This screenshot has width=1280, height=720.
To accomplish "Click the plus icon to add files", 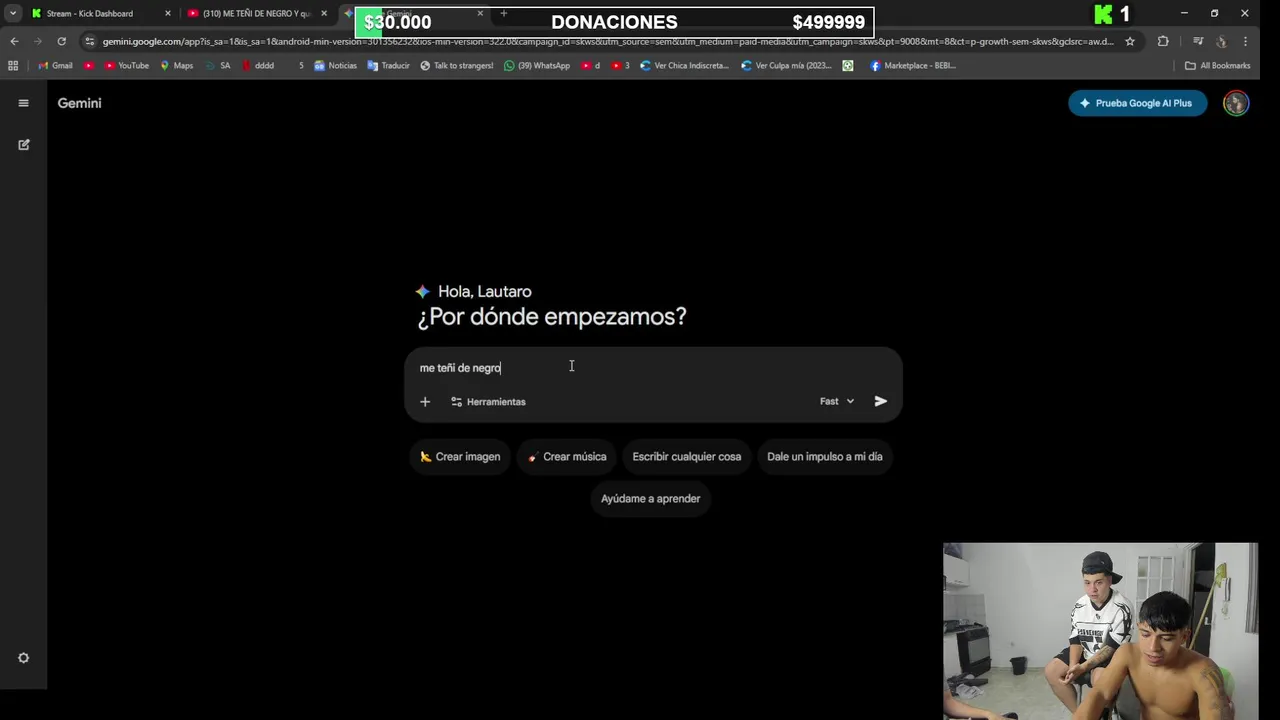I will (425, 401).
